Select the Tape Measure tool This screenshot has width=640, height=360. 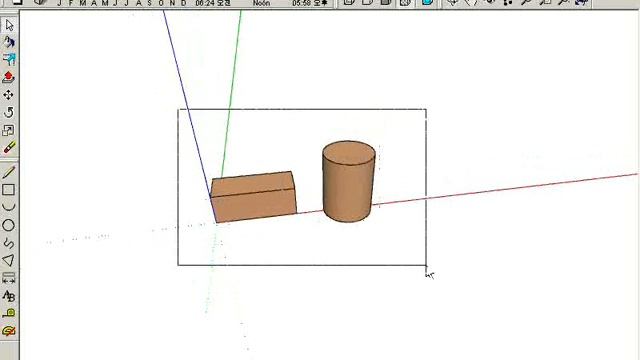[9, 313]
